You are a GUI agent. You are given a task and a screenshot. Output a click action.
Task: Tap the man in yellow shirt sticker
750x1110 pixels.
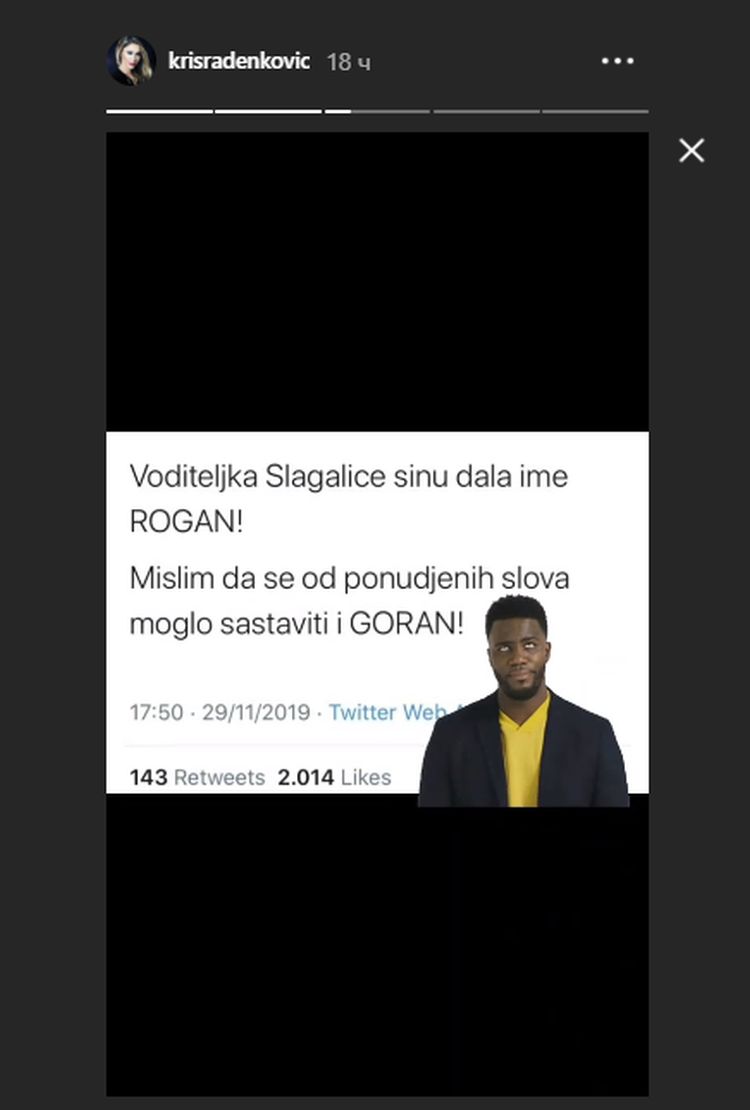523,701
